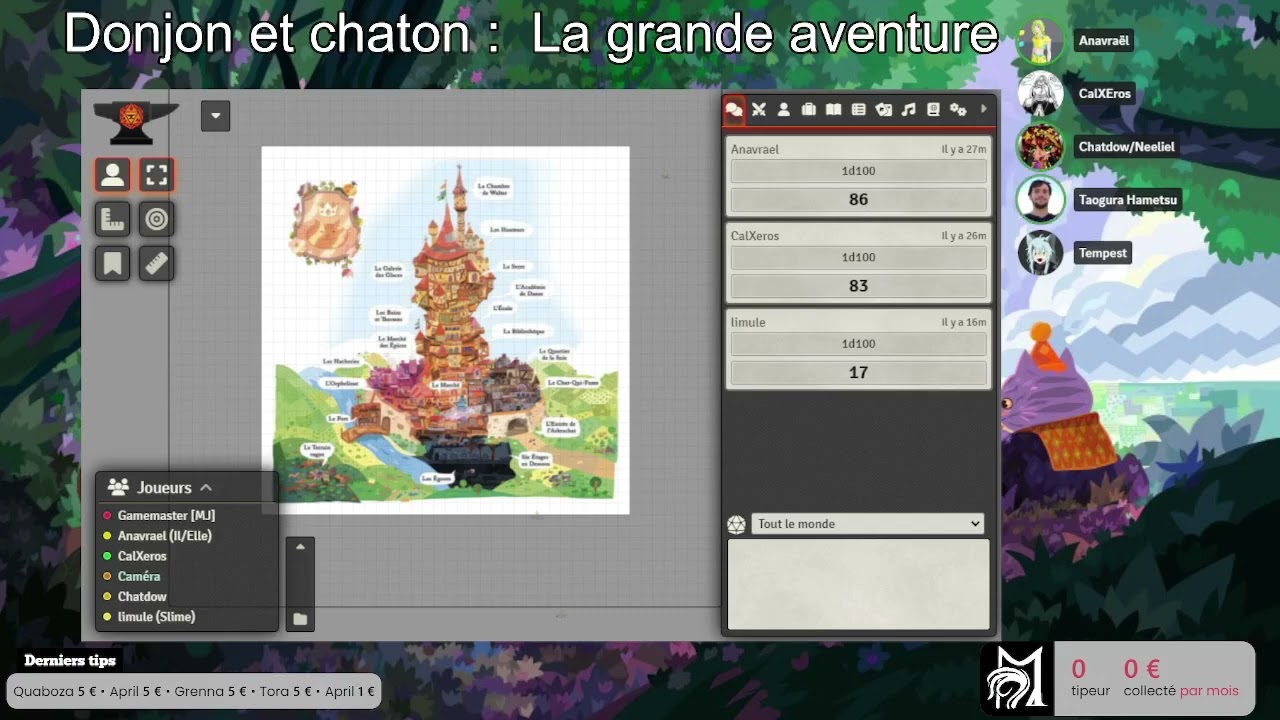Screen dimensions: 1280x720
Task: Expand CalXeros's 1d100 roll formula
Action: pos(858,257)
